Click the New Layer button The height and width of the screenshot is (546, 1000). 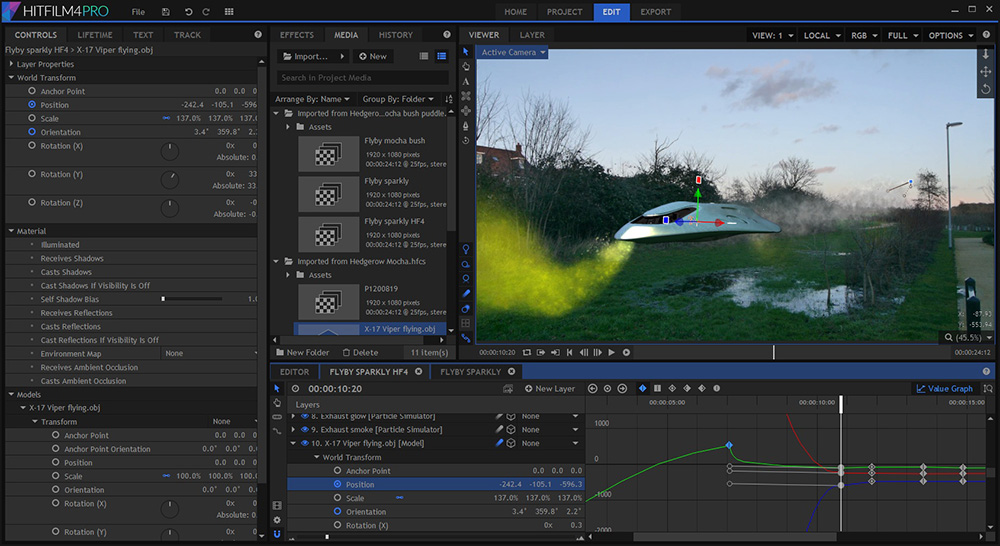click(x=550, y=388)
